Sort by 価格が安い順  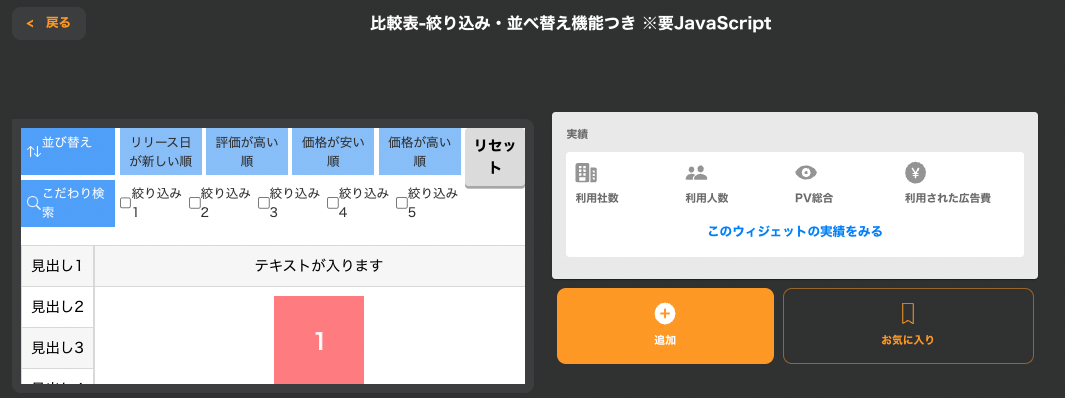333,151
